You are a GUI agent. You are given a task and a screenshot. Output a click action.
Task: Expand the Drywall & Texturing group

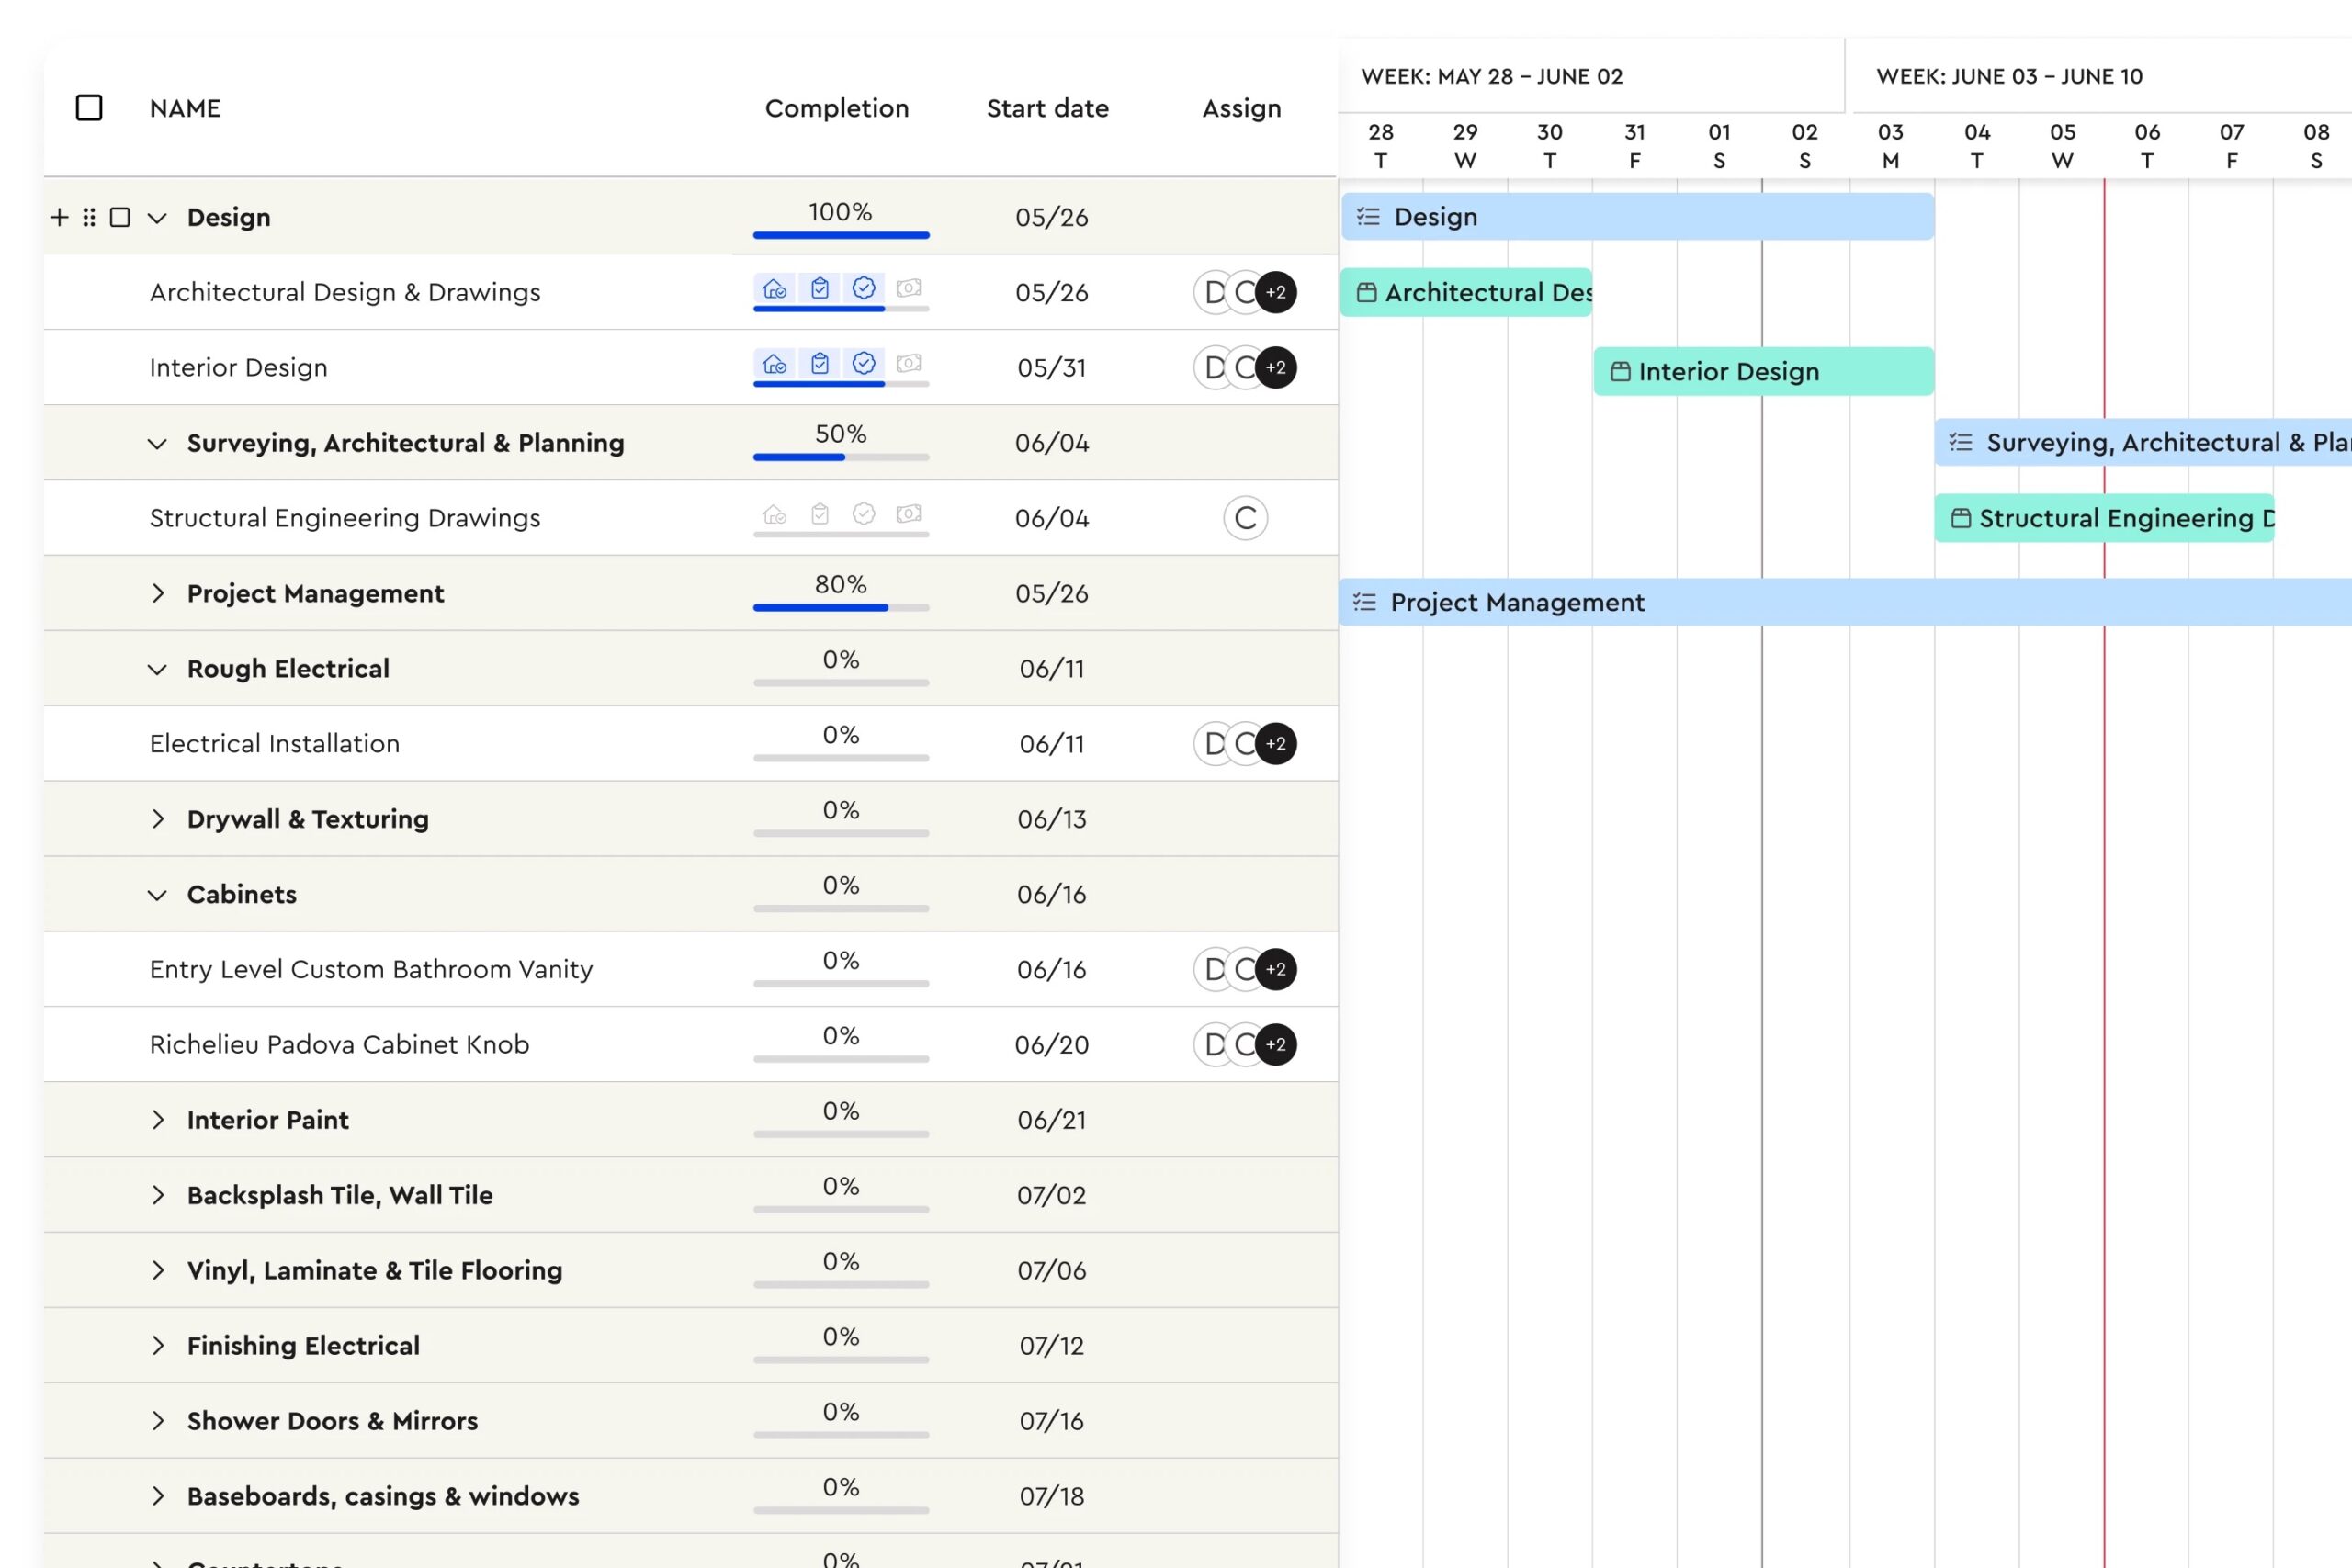[157, 819]
